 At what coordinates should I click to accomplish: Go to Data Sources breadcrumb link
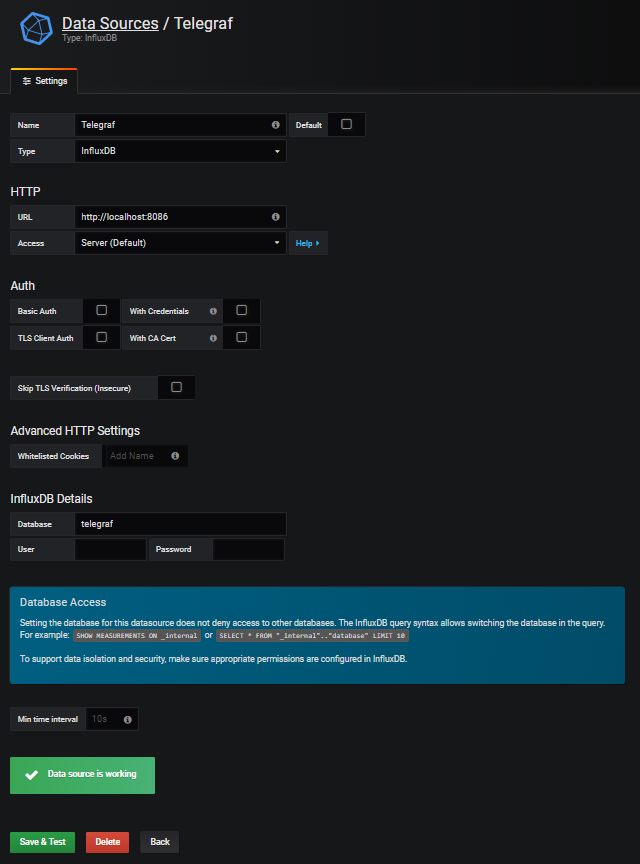point(110,23)
